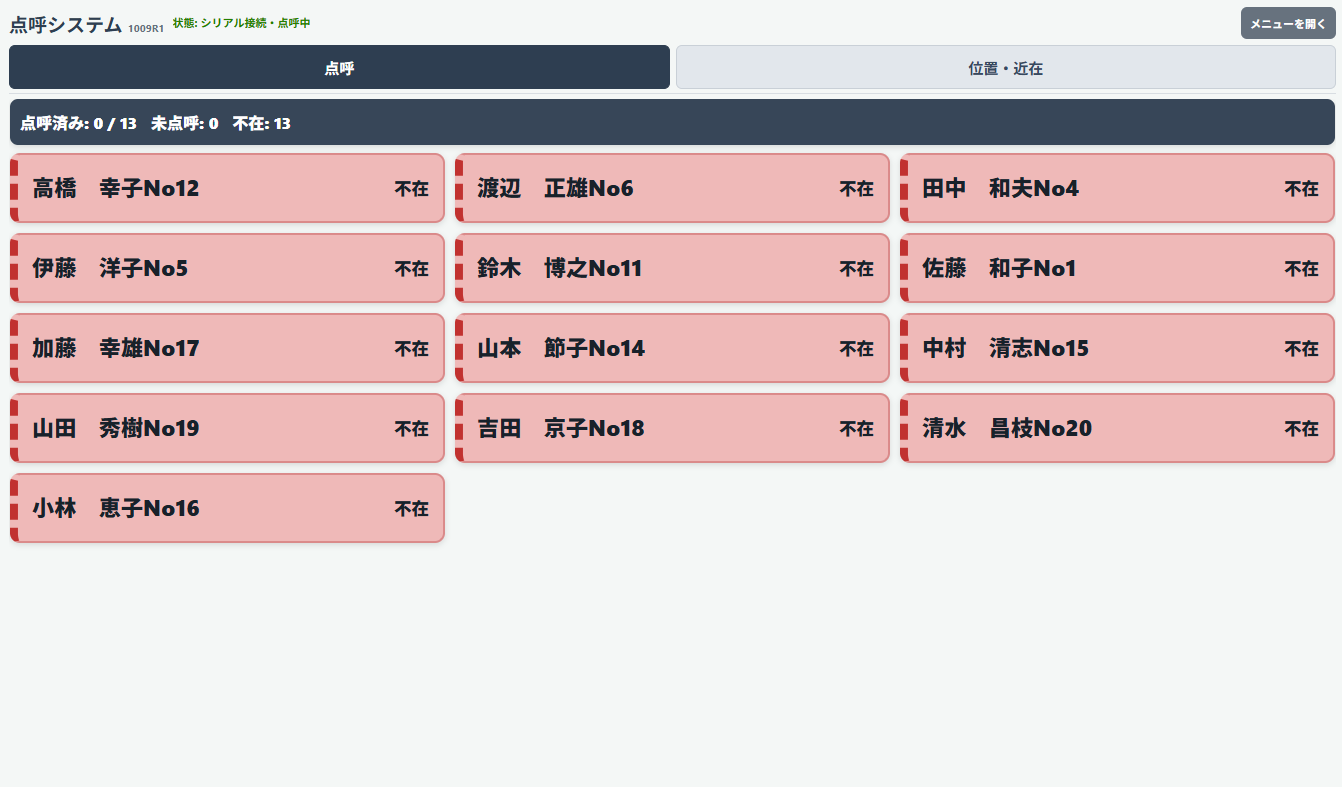The image size is (1342, 787).
Task: Select the 点呼 tab
Action: click(x=339, y=68)
